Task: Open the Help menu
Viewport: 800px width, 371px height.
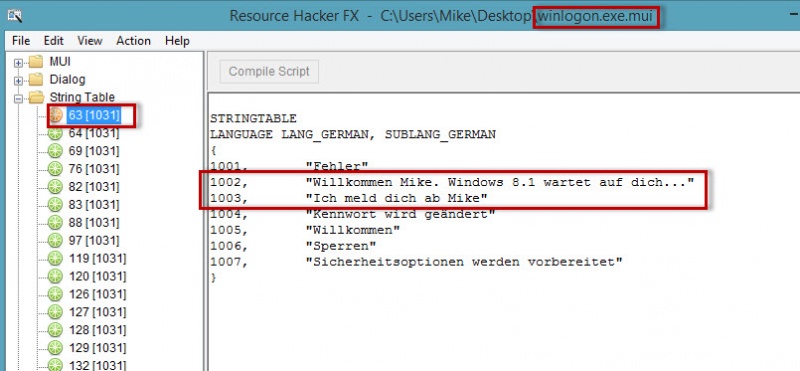Action: coord(177,41)
